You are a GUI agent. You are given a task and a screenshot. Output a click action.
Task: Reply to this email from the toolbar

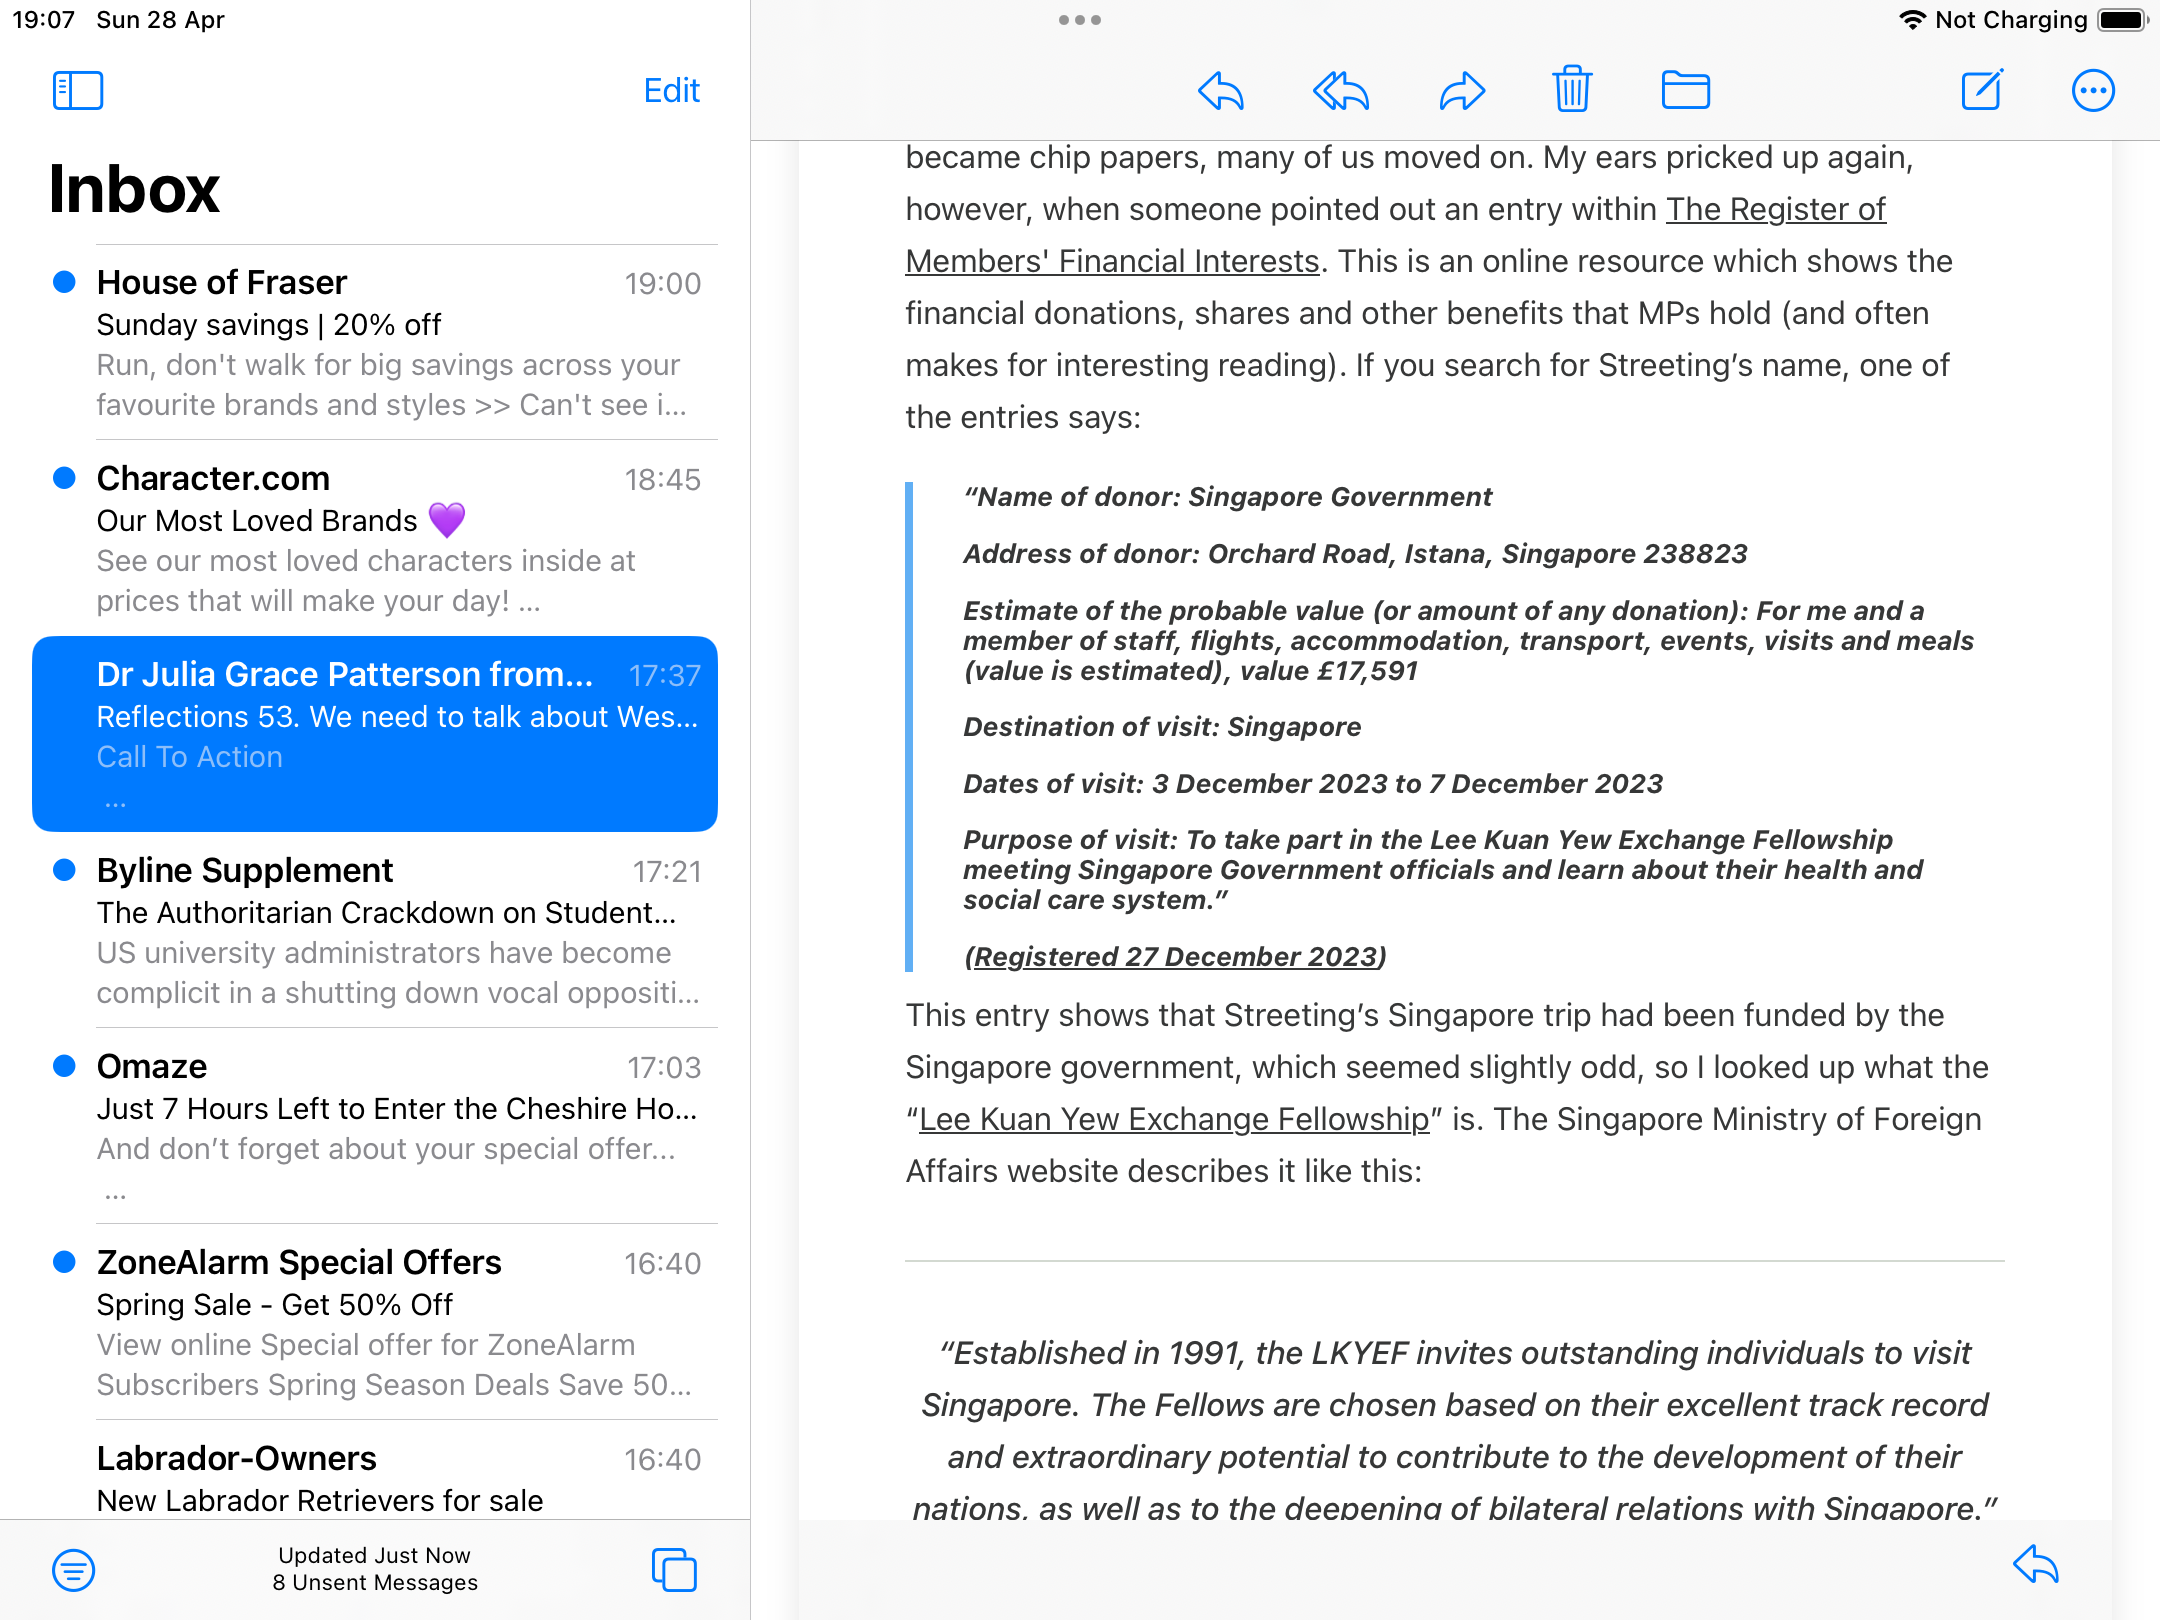[x=1221, y=91]
